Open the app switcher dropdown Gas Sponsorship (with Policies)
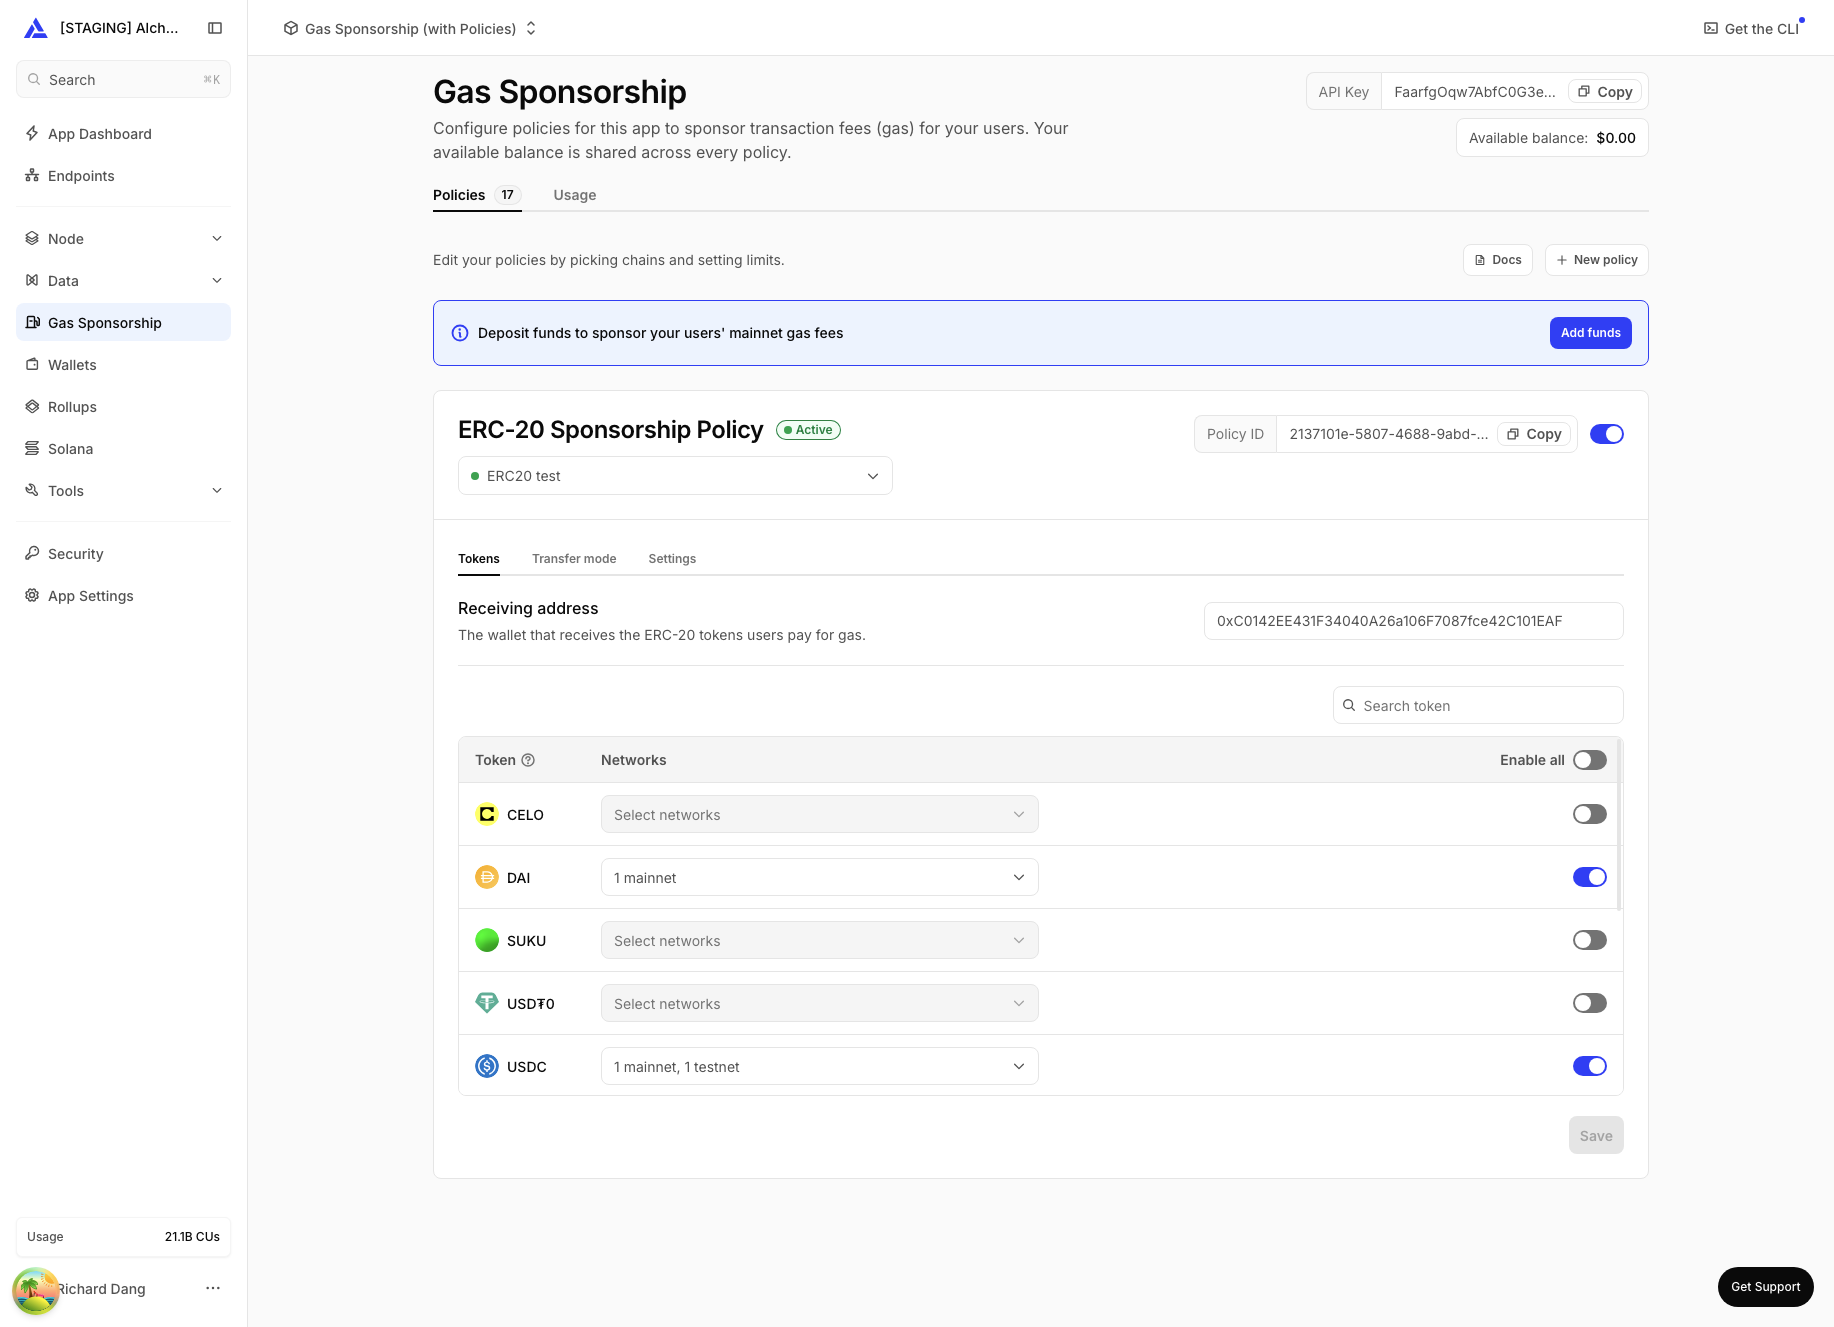The height and width of the screenshot is (1327, 1834). tap(411, 28)
